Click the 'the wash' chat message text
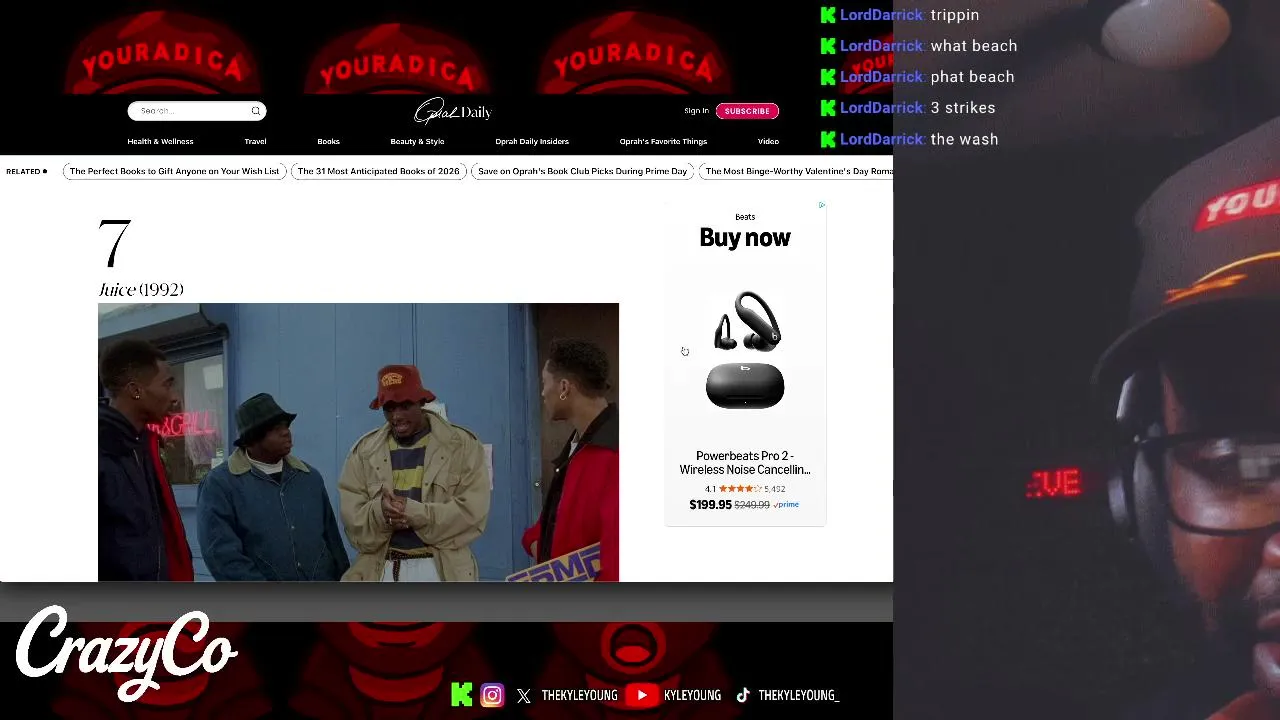Image resolution: width=1280 pixels, height=720 pixels. [964, 139]
